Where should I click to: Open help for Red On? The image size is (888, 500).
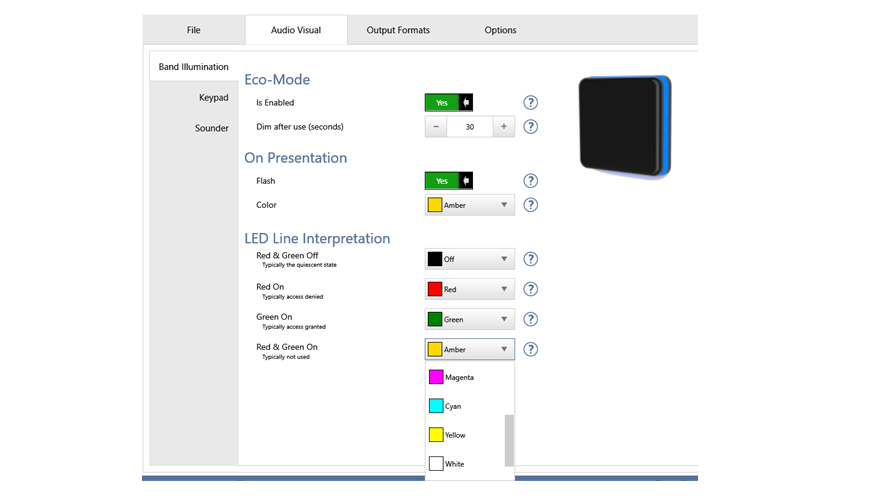[530, 289]
